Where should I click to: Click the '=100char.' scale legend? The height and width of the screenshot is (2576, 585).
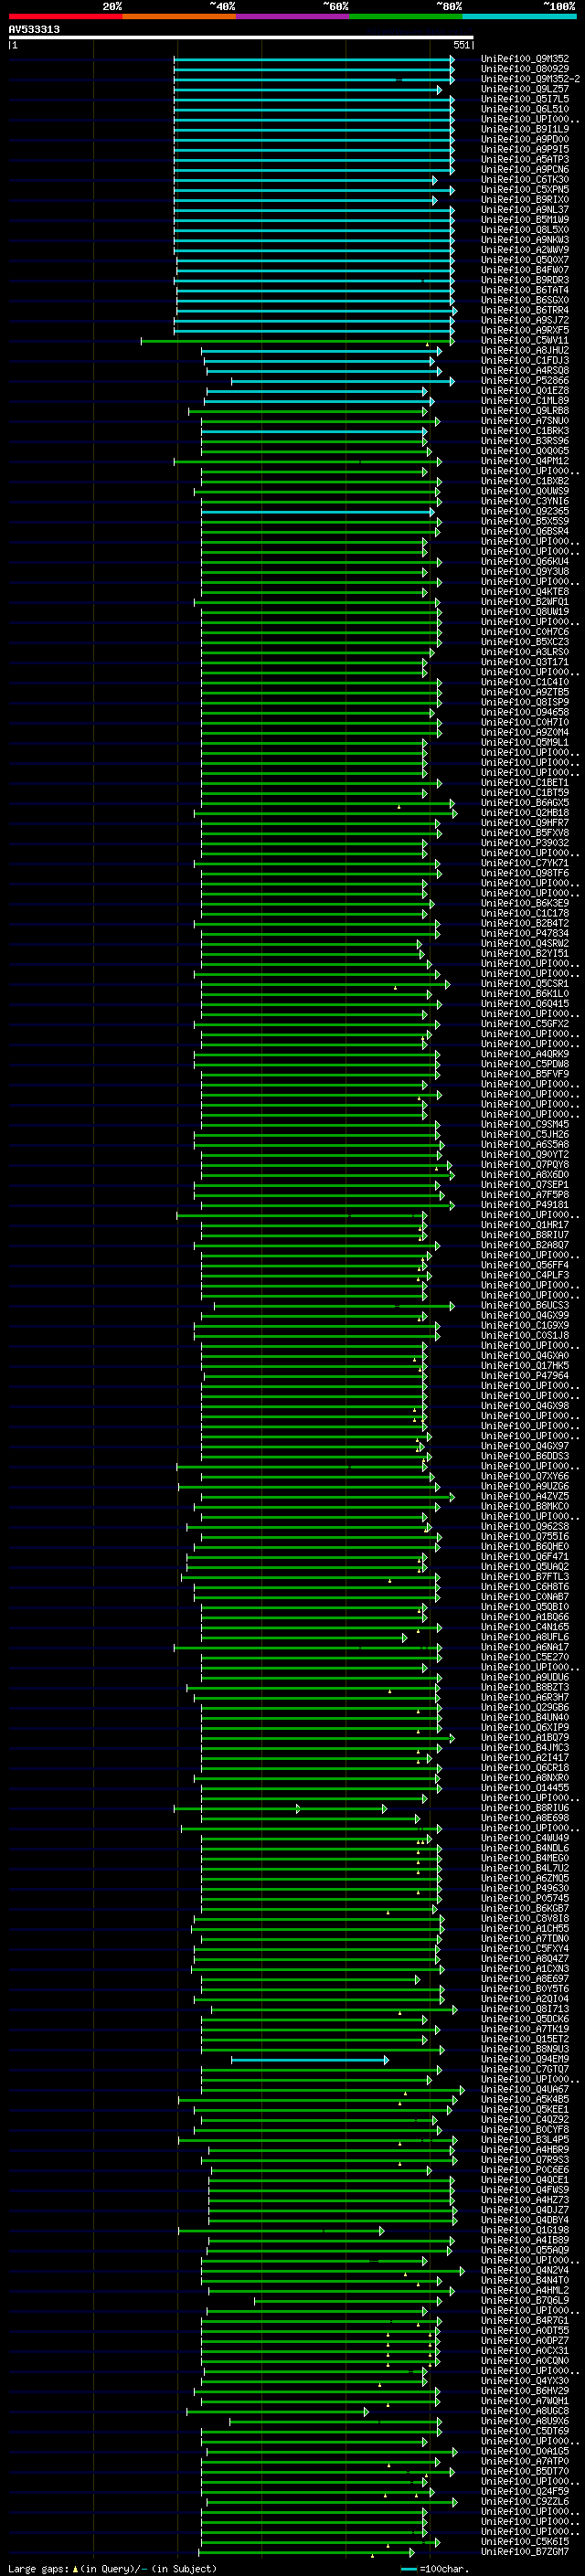pos(444,2569)
